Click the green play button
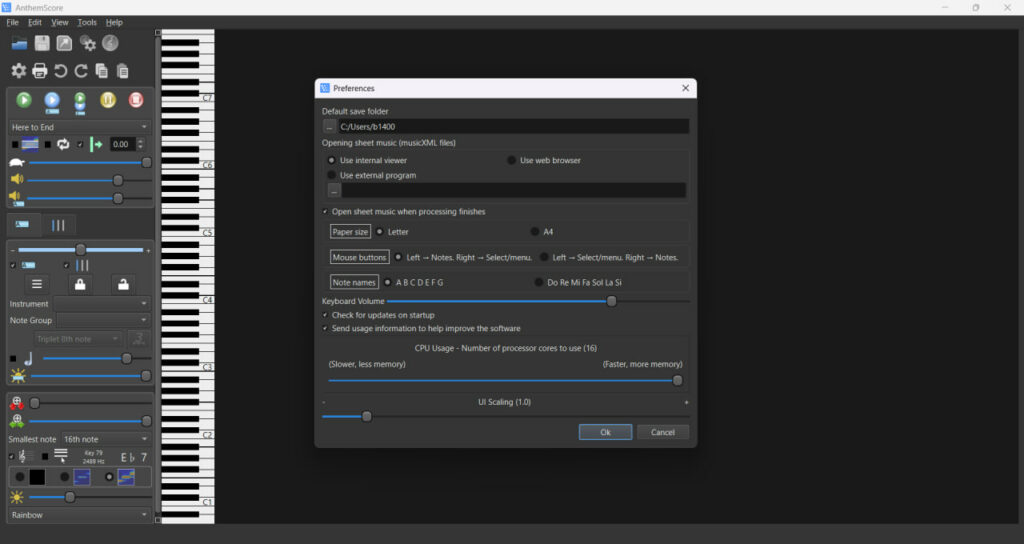 [24, 100]
